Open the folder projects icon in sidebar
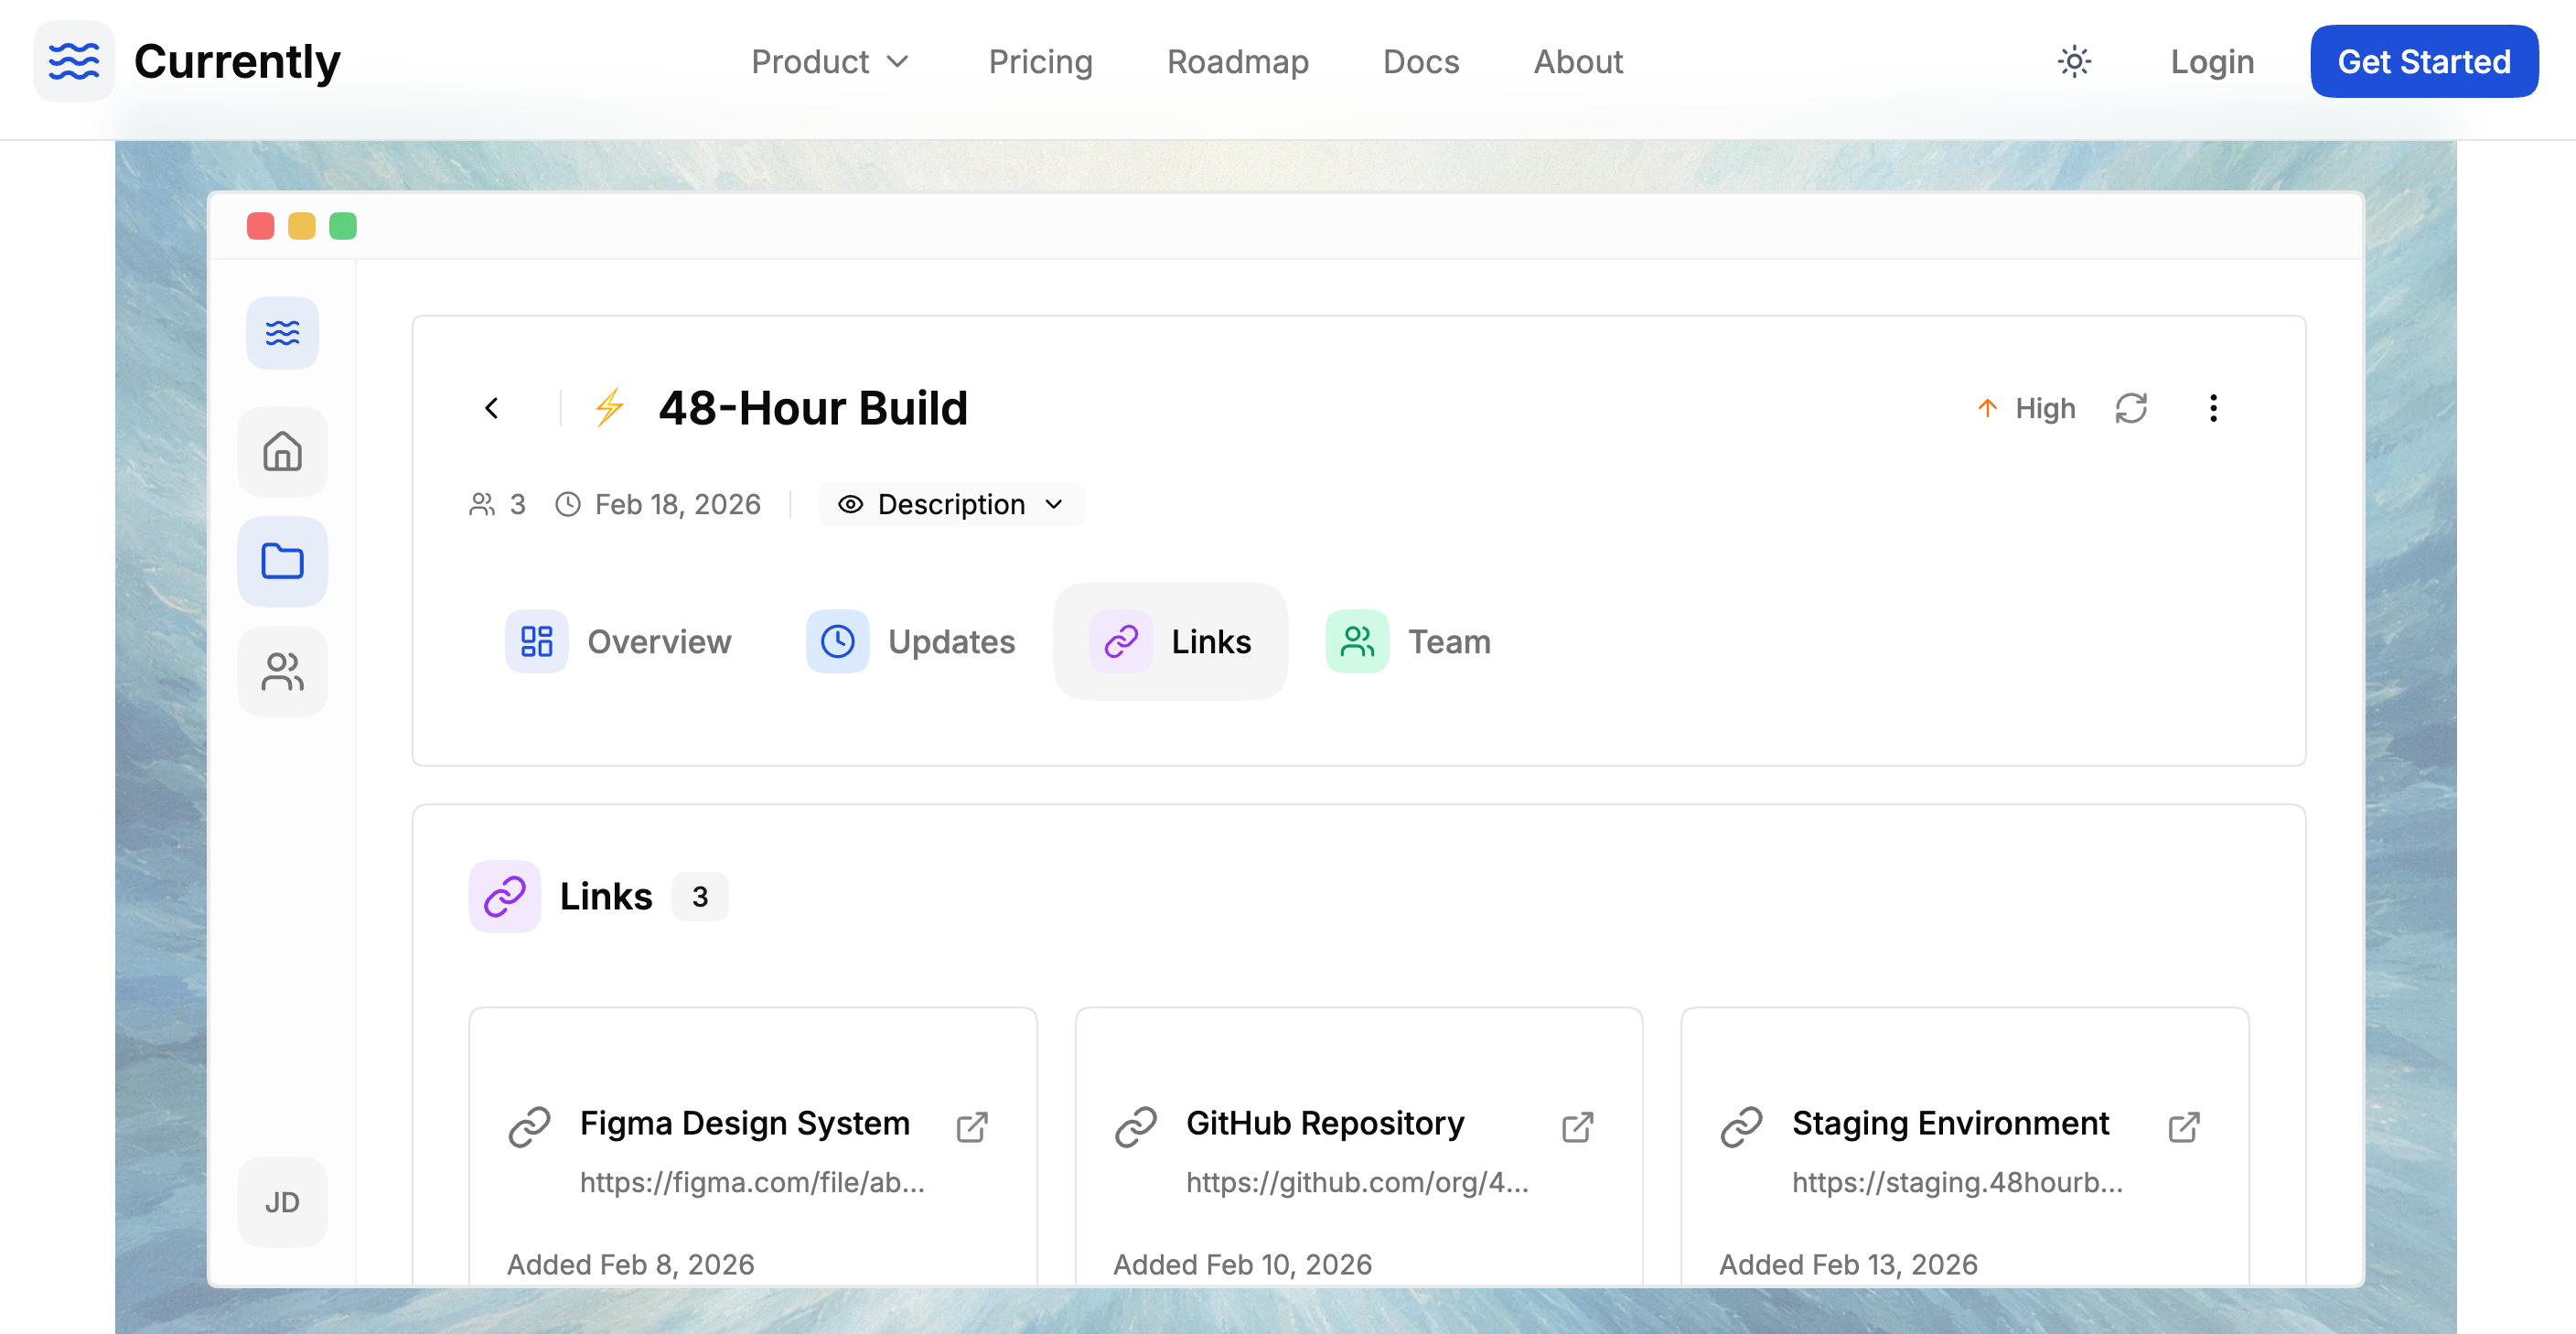 pyautogui.click(x=282, y=561)
